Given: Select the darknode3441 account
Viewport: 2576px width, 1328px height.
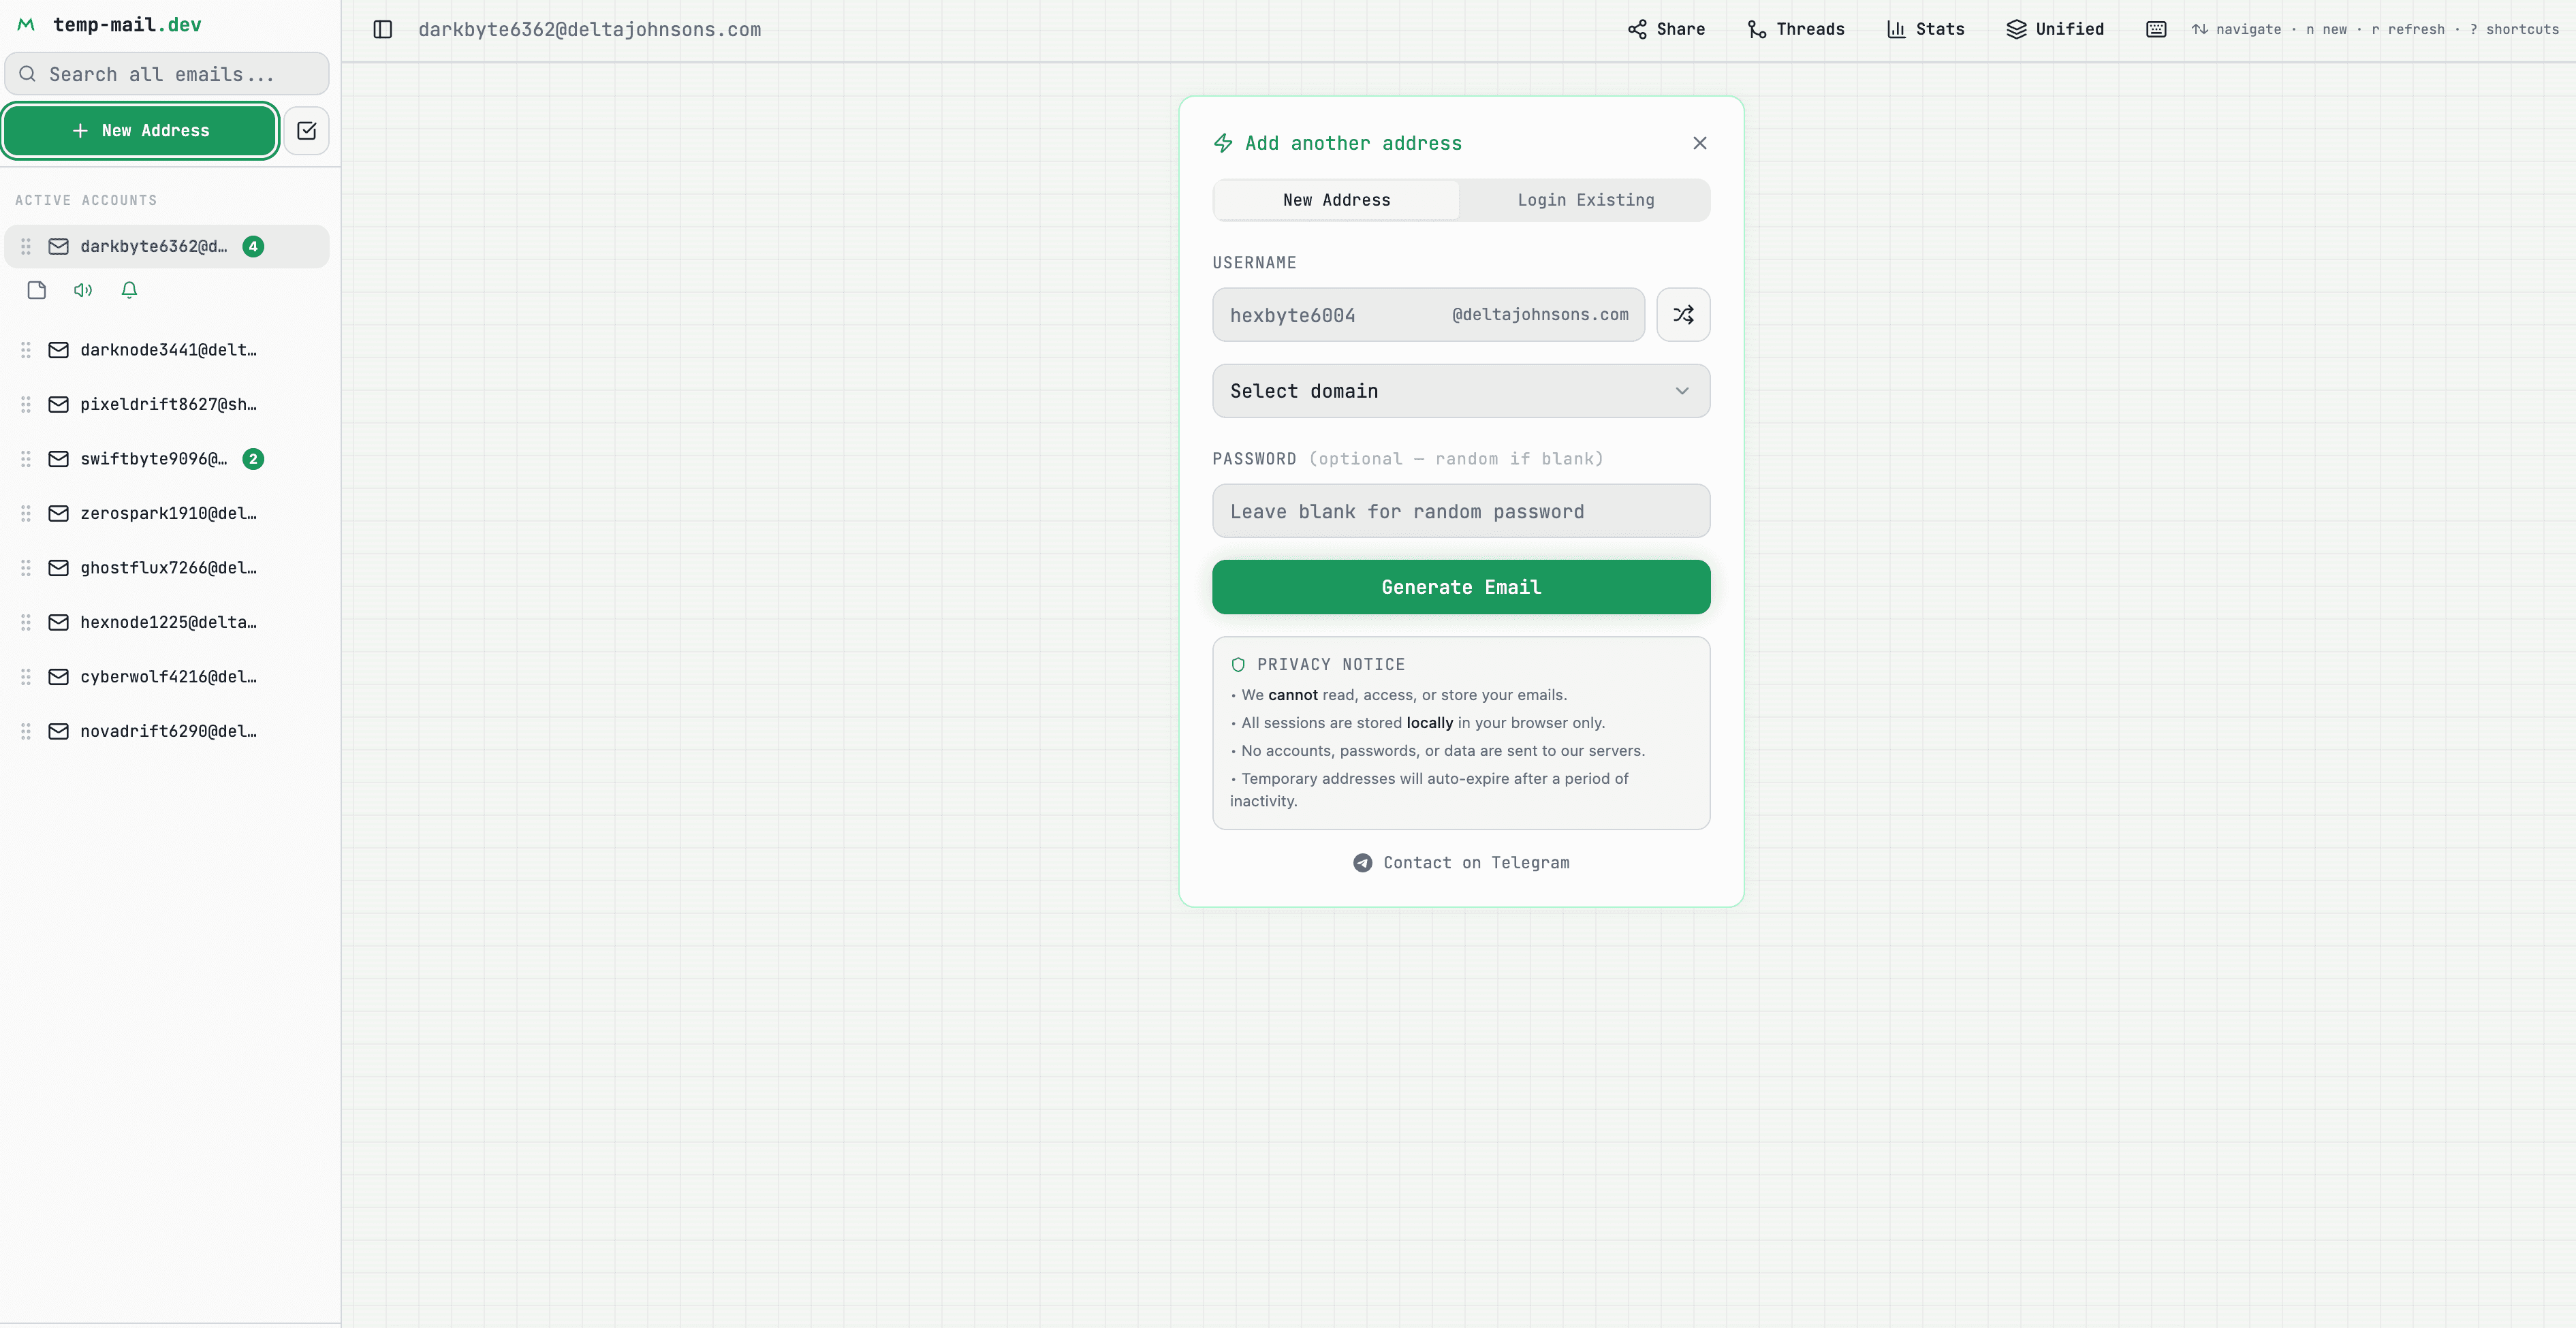Looking at the screenshot, I should point(167,350).
